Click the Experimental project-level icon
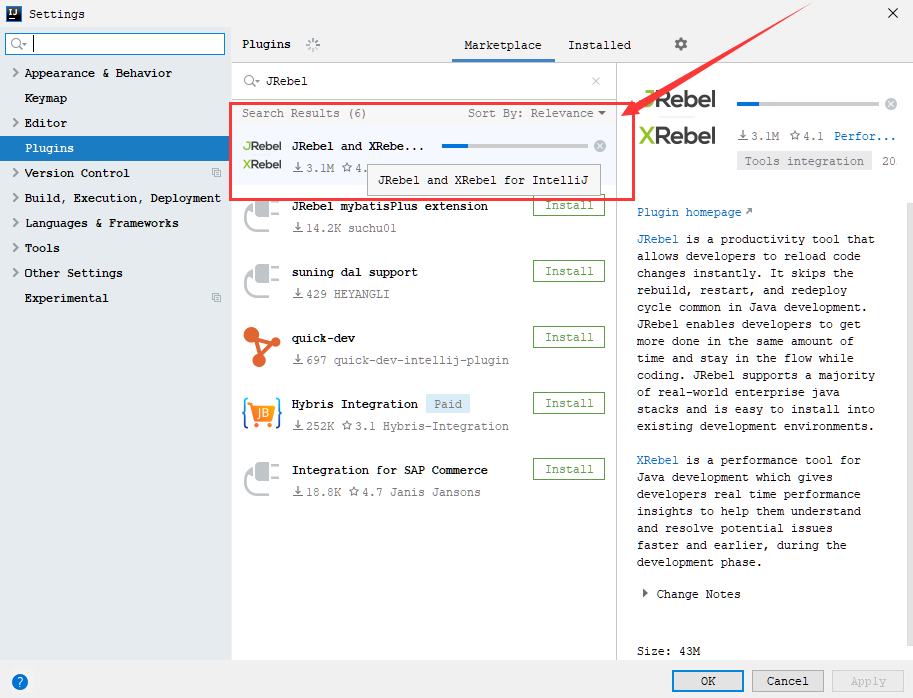The height and width of the screenshot is (698, 913). tap(217, 297)
